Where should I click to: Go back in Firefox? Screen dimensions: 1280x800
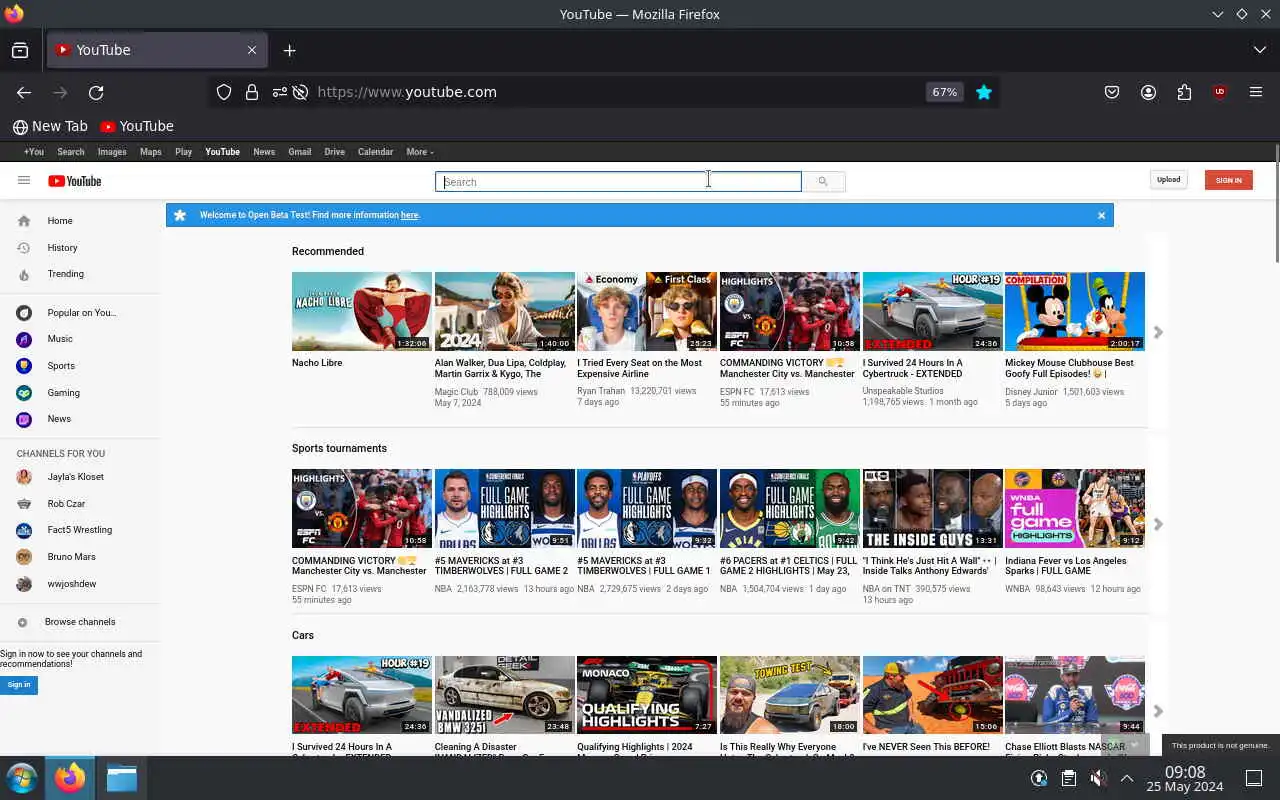pyautogui.click(x=24, y=92)
